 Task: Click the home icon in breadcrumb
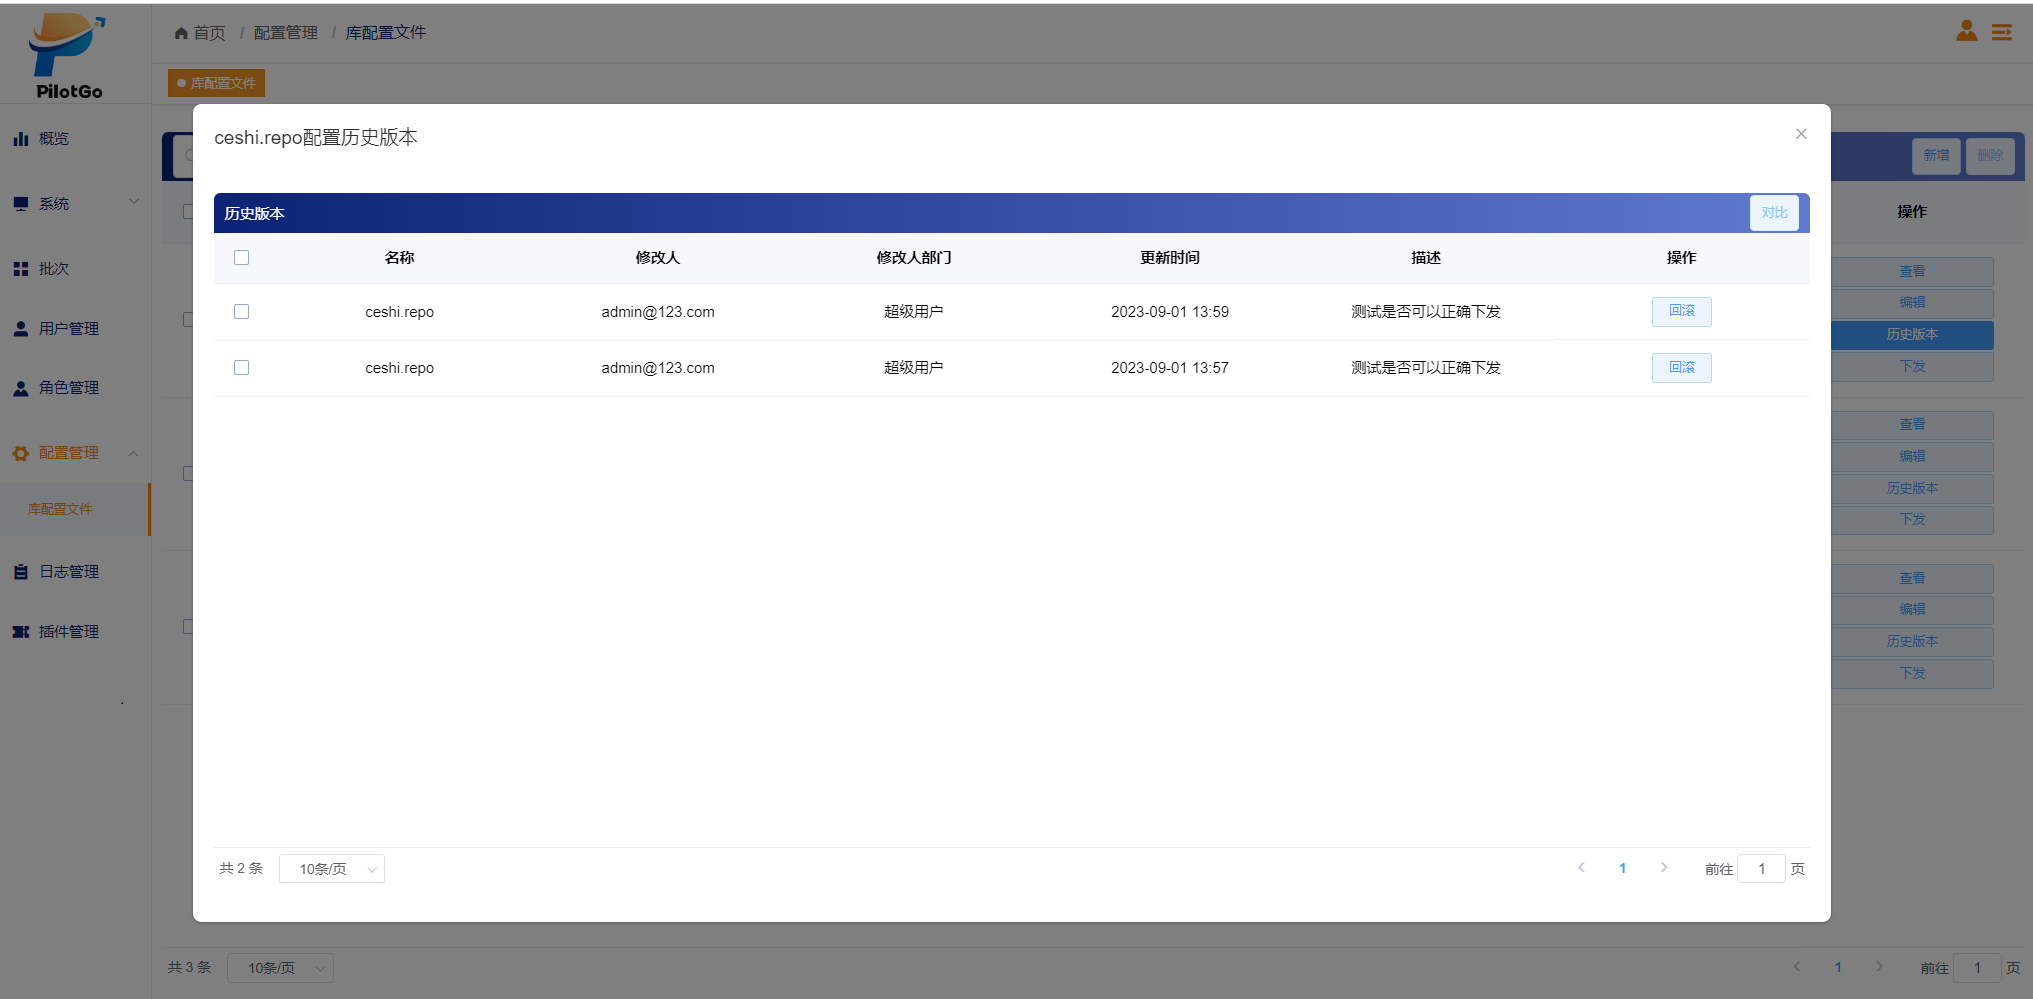(181, 33)
